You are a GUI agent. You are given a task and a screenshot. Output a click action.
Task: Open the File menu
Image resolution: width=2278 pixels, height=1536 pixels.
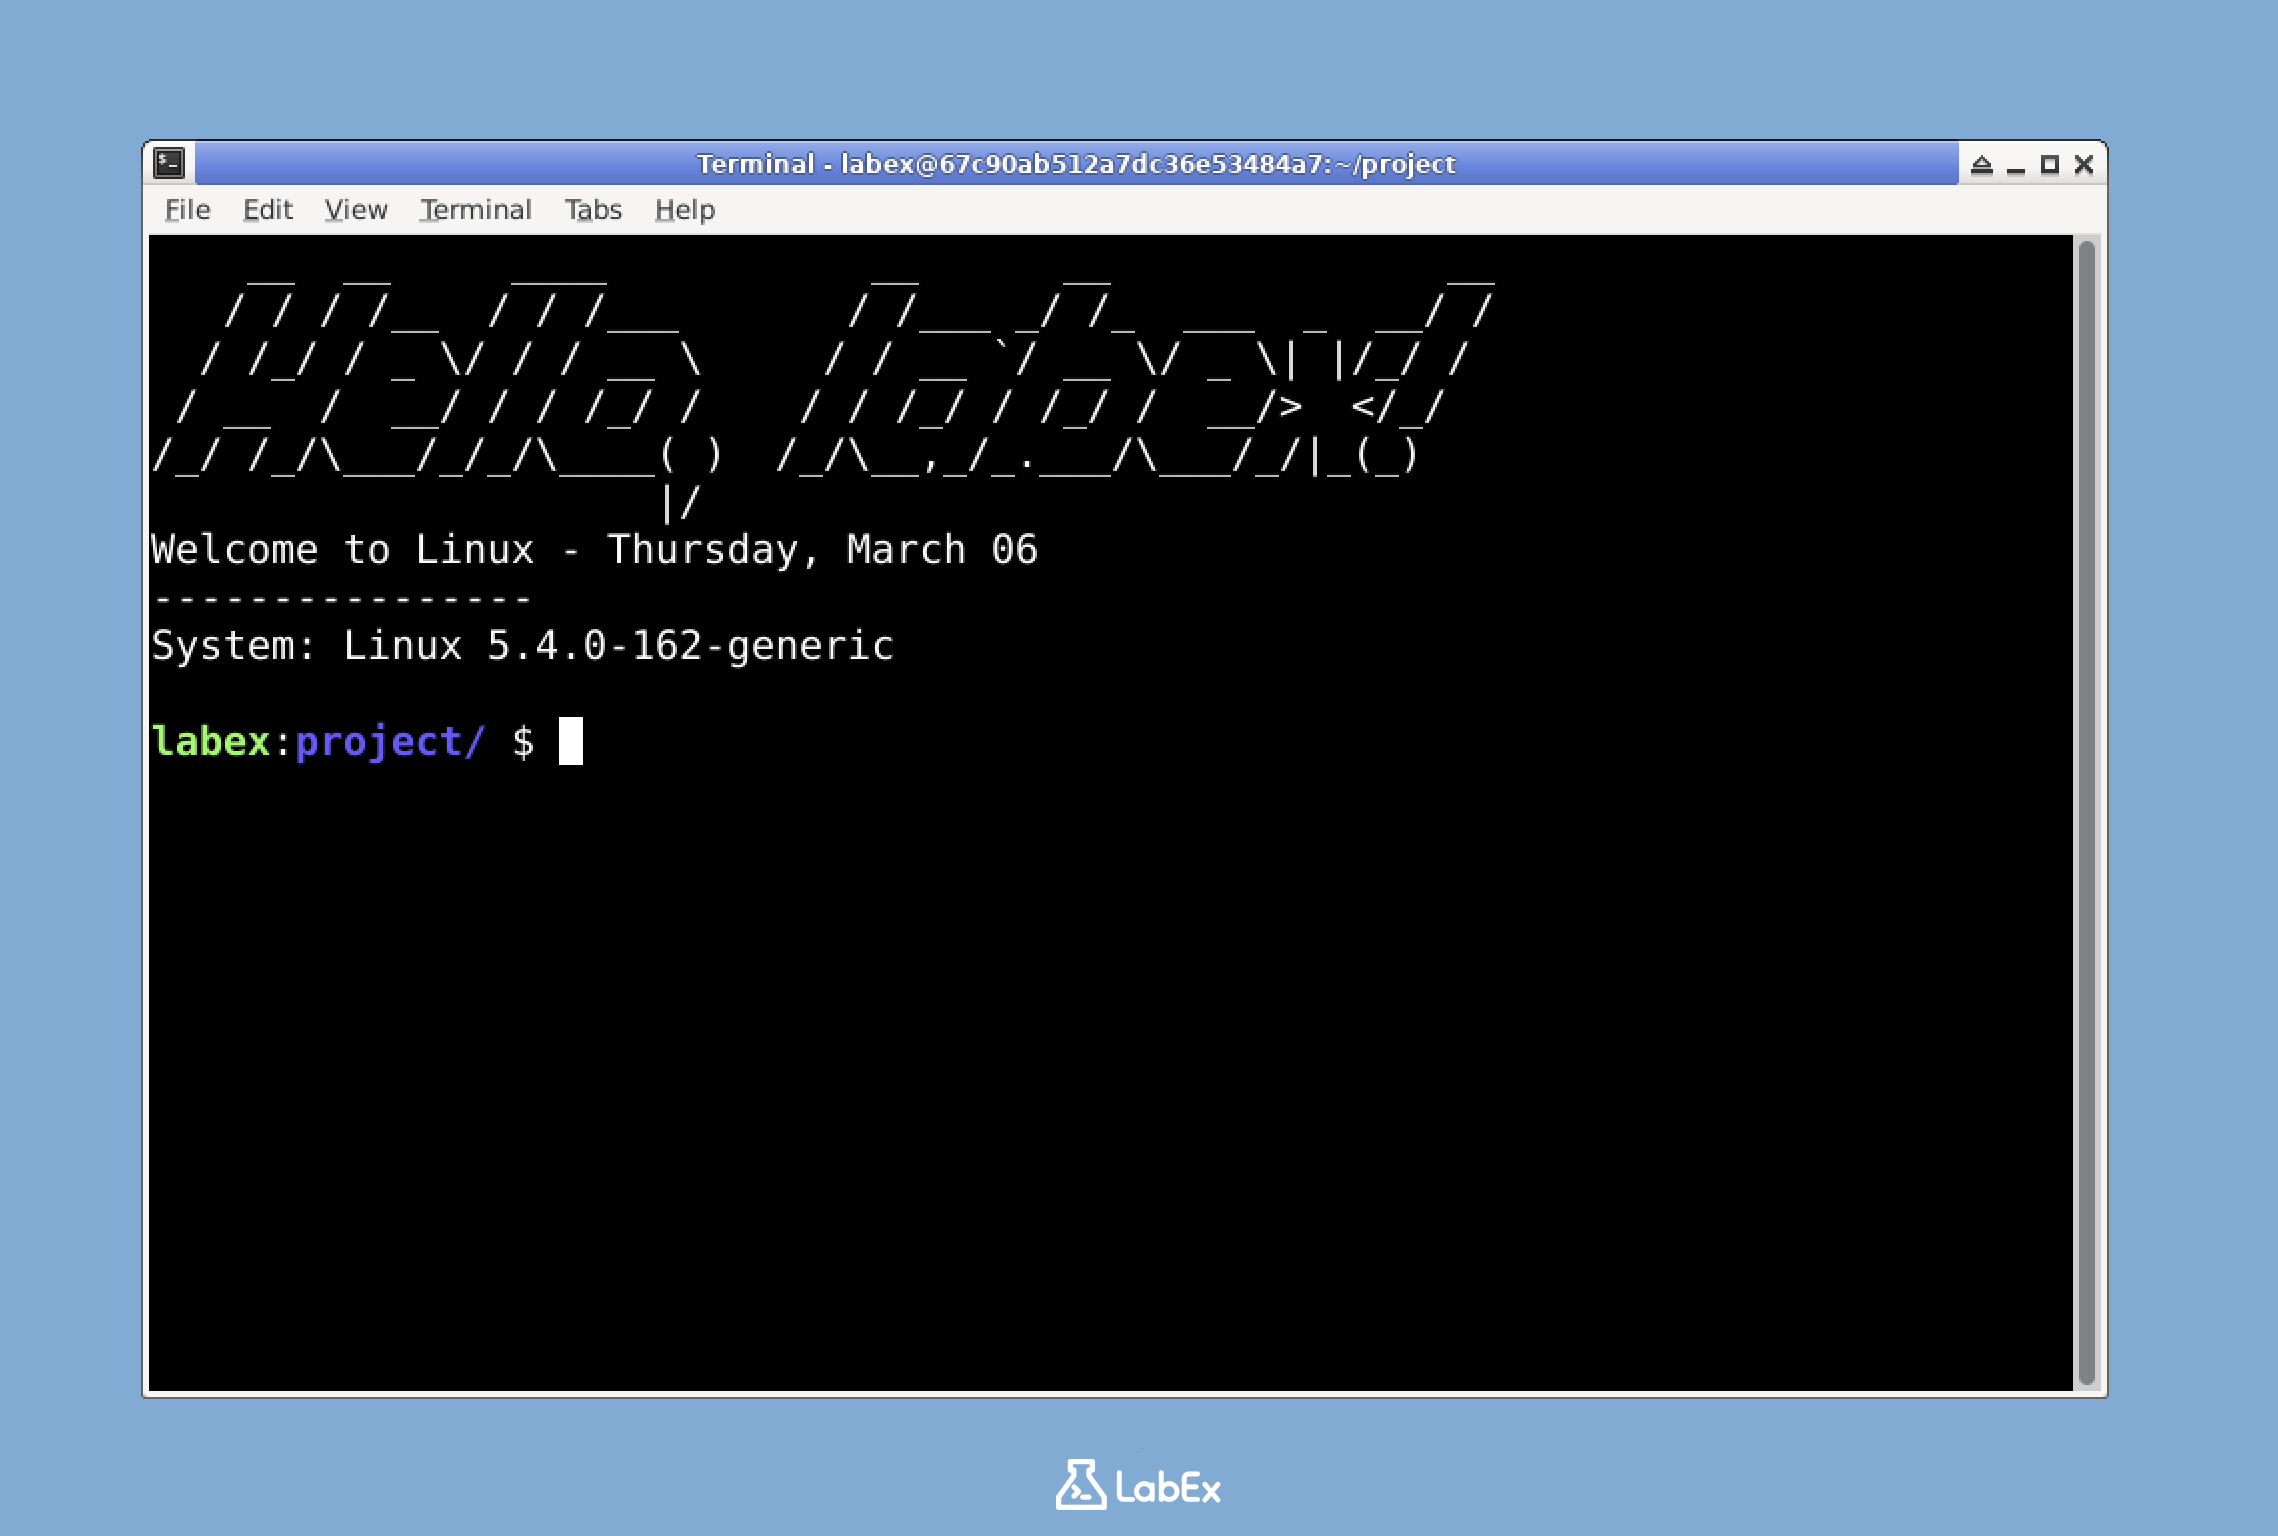click(187, 209)
